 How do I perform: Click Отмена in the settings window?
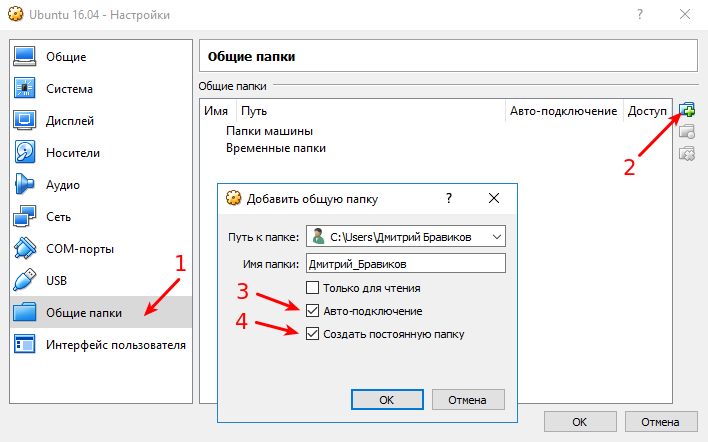[661, 422]
